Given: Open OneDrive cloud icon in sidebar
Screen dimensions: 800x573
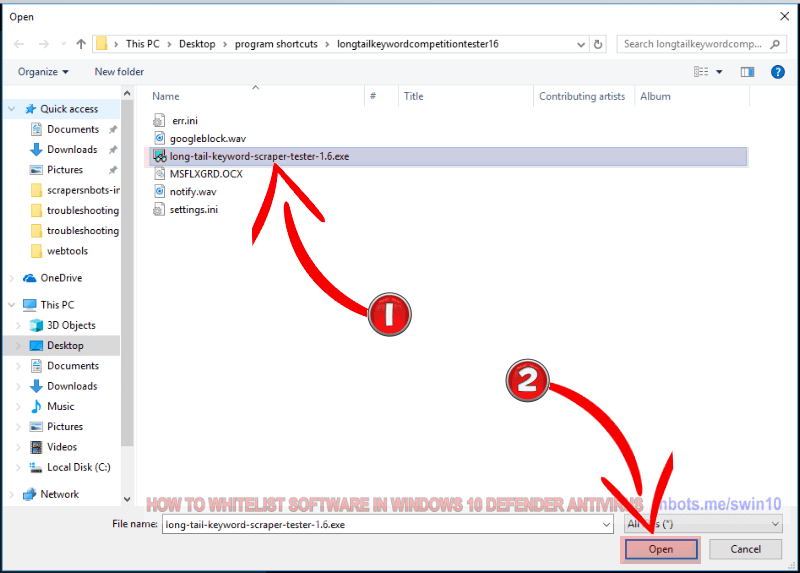Looking at the screenshot, I should coord(30,278).
